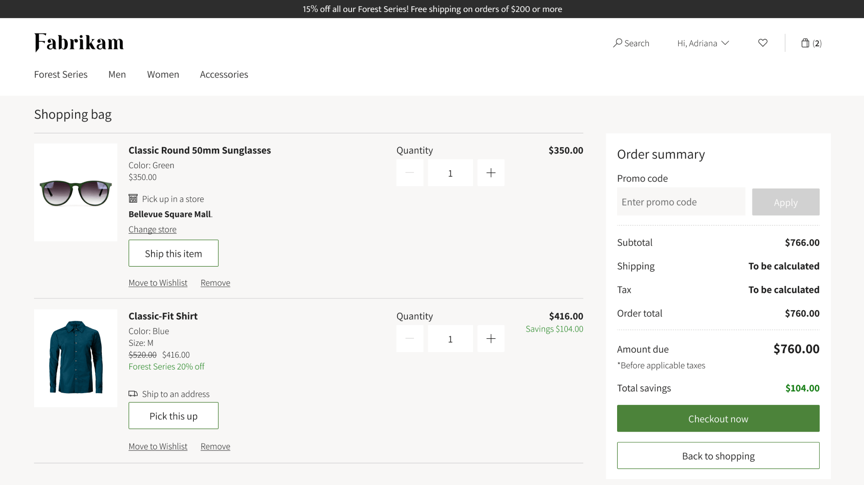The image size is (864, 485).
Task: Click the 15% off Forest Series promo banner
Action: (x=432, y=9)
